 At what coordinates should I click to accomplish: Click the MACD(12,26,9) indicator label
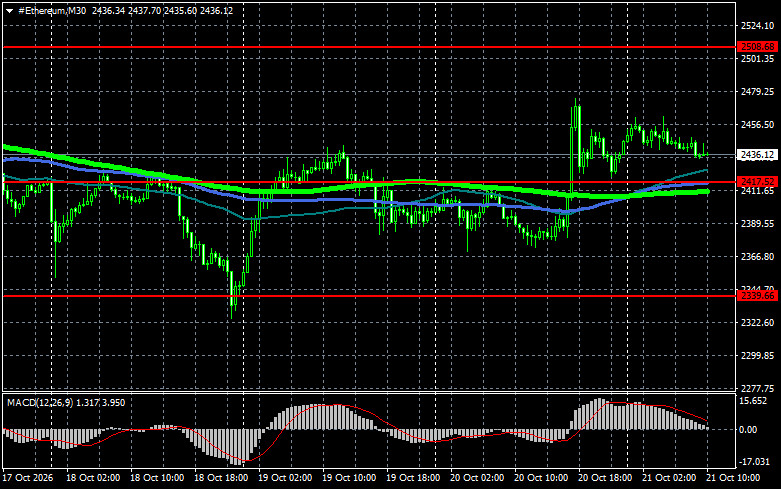tap(38, 403)
